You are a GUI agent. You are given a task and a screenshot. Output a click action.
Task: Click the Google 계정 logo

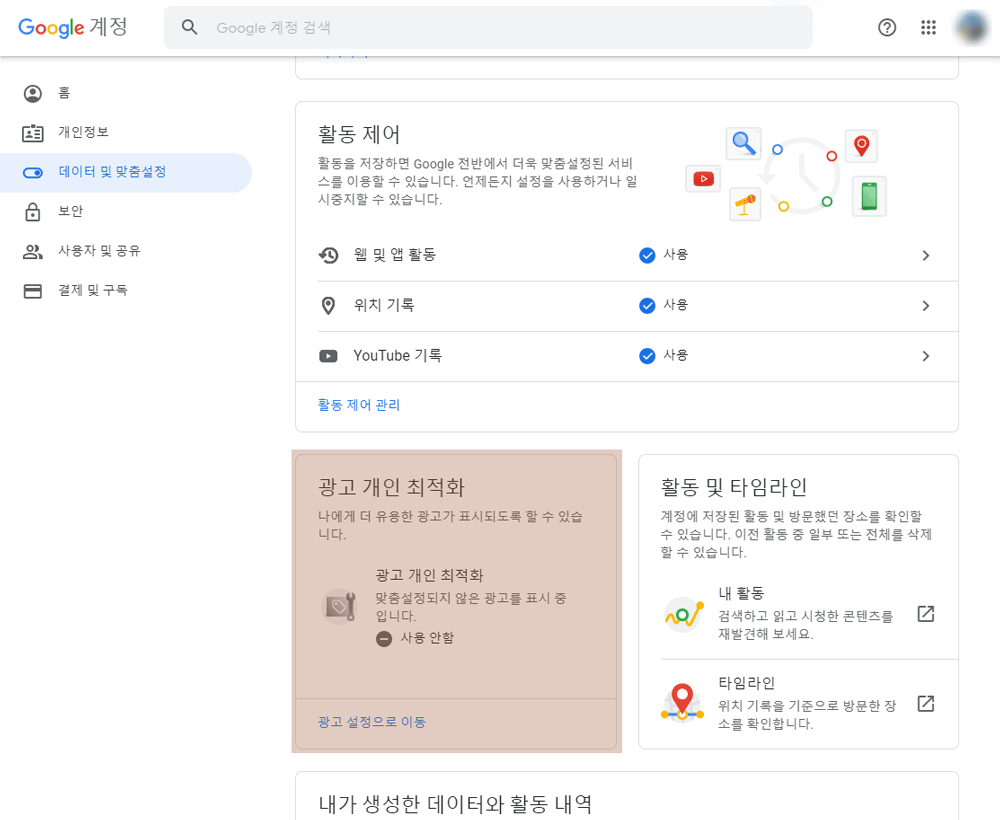(x=73, y=27)
